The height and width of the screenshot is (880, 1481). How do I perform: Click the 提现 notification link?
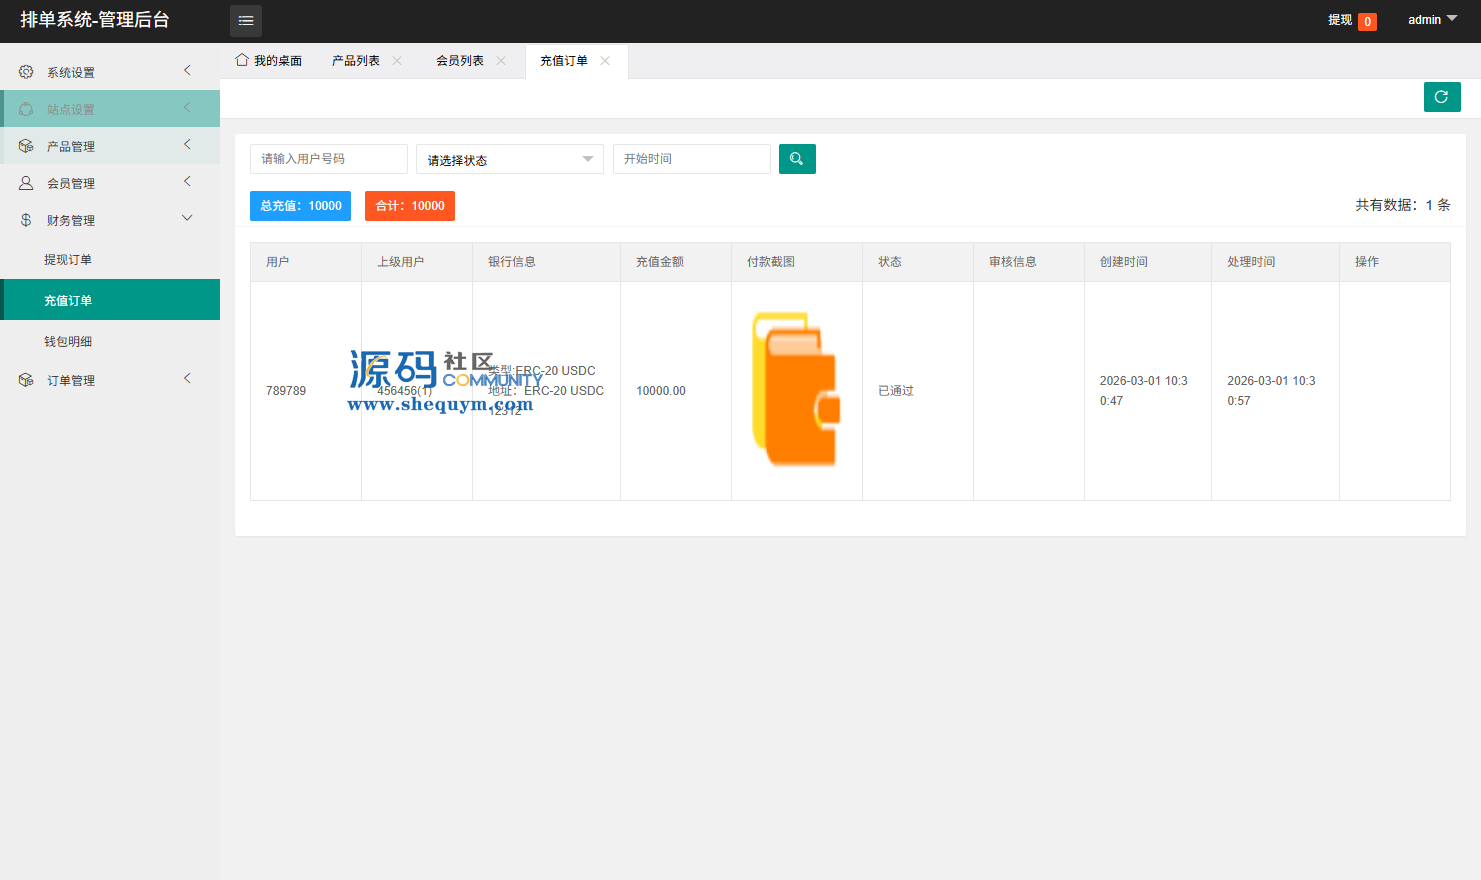coord(1340,20)
